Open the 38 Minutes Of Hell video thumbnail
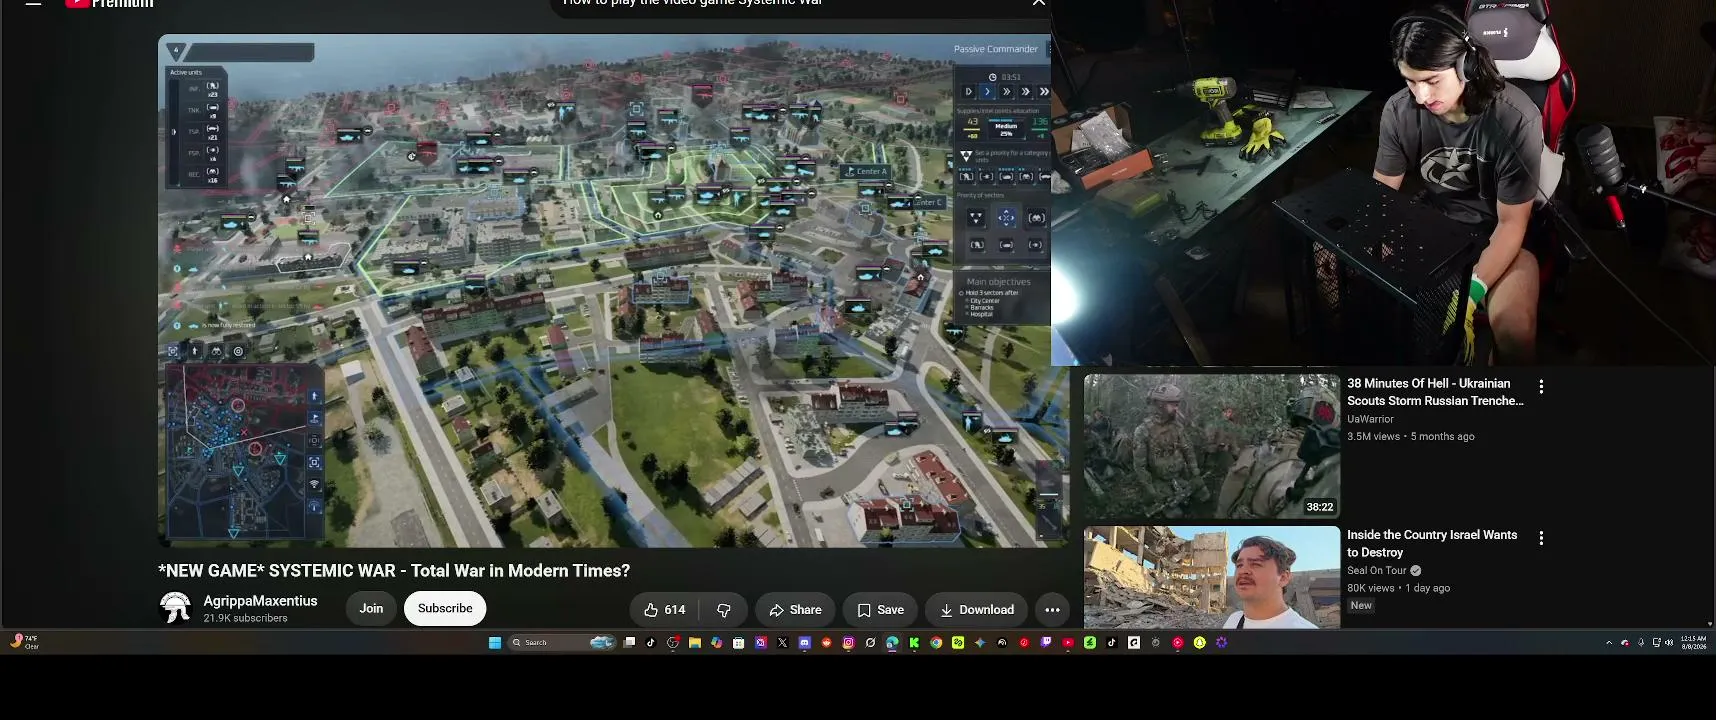 pos(1212,446)
